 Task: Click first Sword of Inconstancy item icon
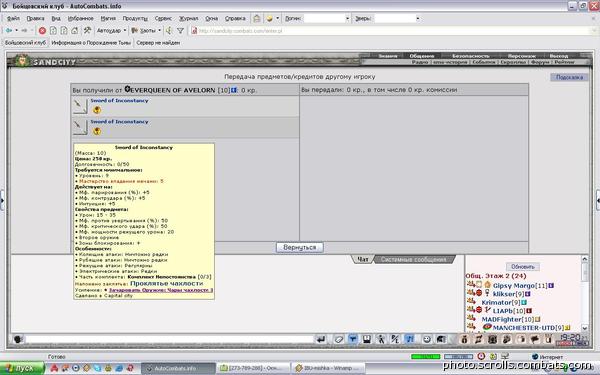click(80, 106)
